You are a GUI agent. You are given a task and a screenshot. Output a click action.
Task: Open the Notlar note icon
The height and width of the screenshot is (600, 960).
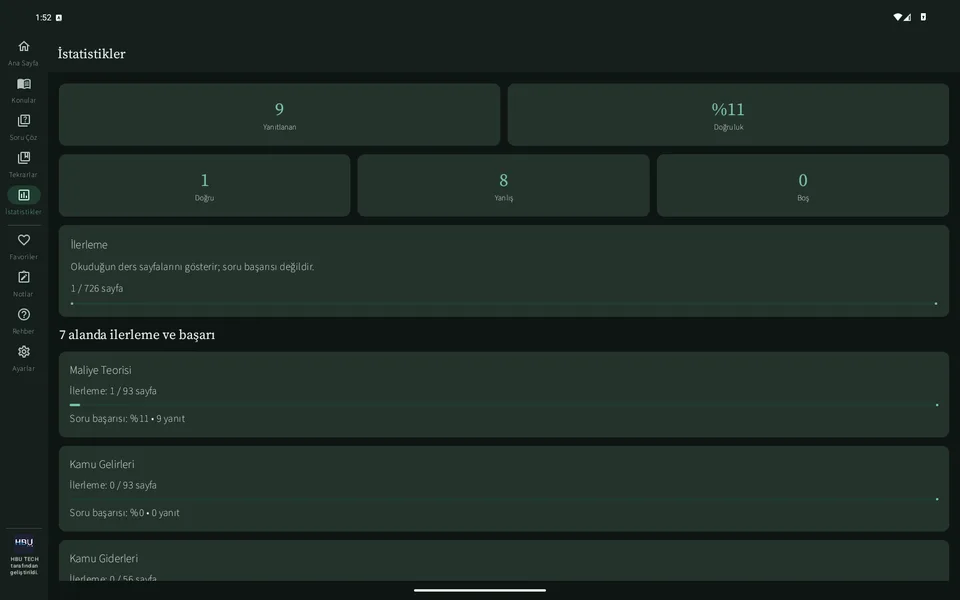point(24,277)
